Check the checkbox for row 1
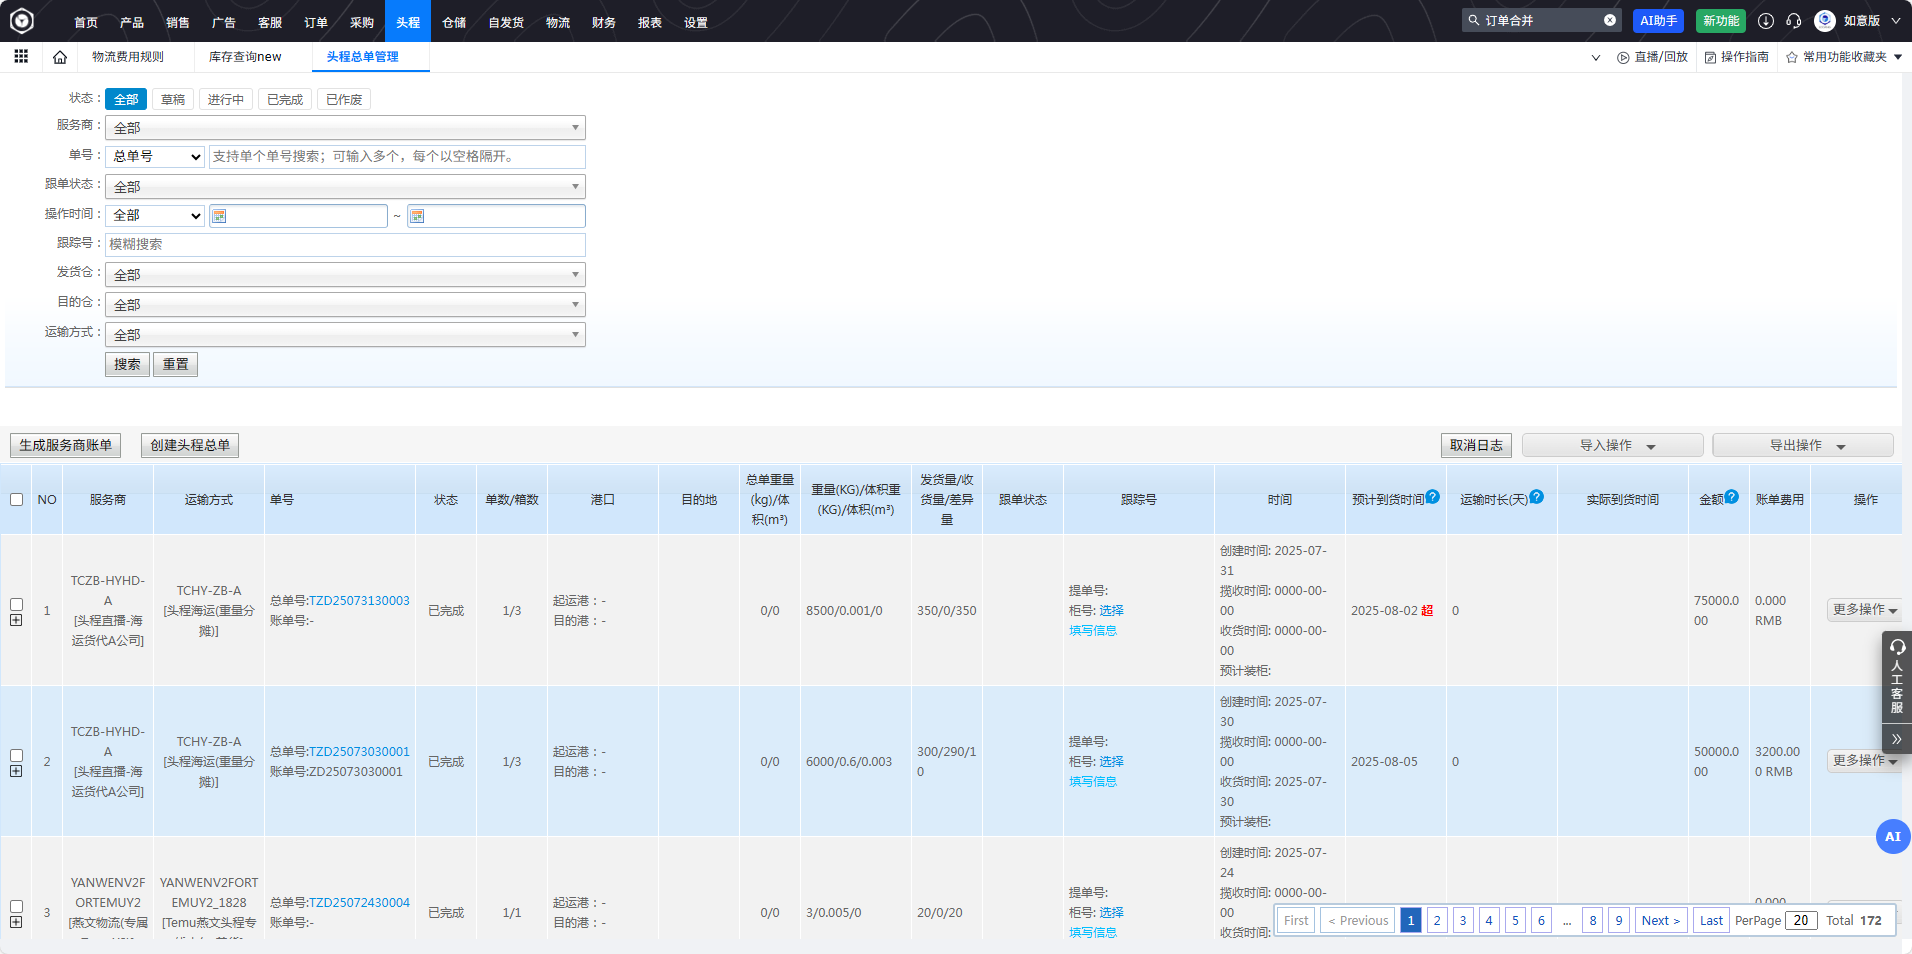The image size is (1912, 954). pyautogui.click(x=16, y=604)
